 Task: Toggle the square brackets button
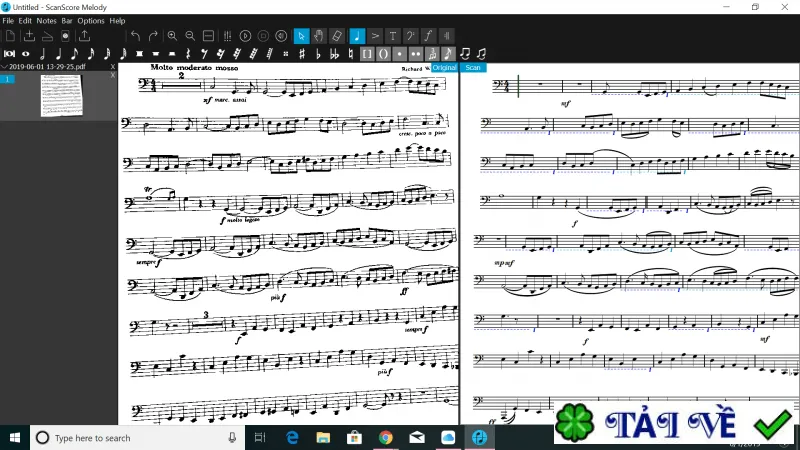pyautogui.click(x=367, y=54)
